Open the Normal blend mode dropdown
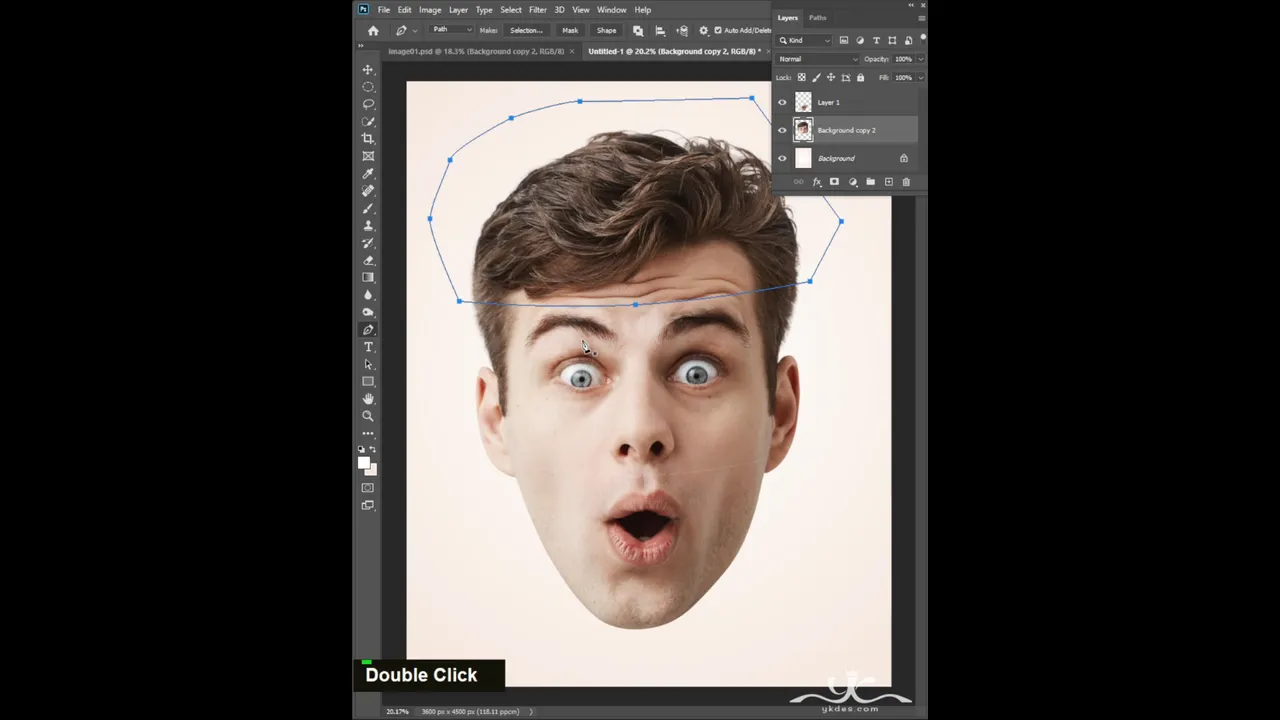Image resolution: width=1280 pixels, height=720 pixels. 817,59
